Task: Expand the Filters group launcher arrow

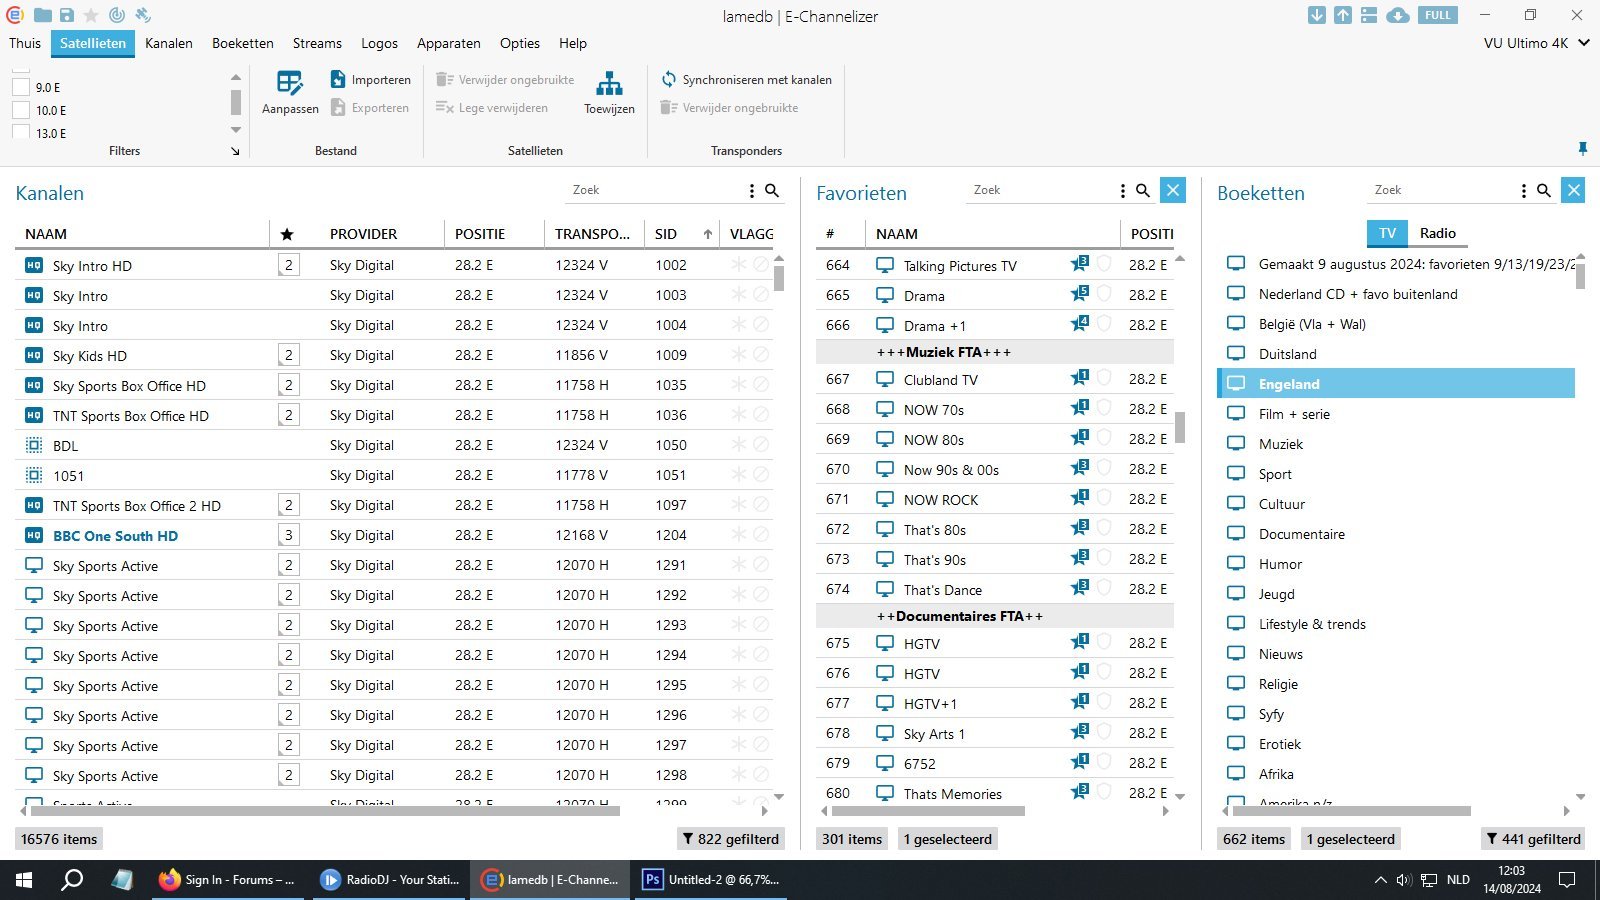Action: (x=235, y=151)
